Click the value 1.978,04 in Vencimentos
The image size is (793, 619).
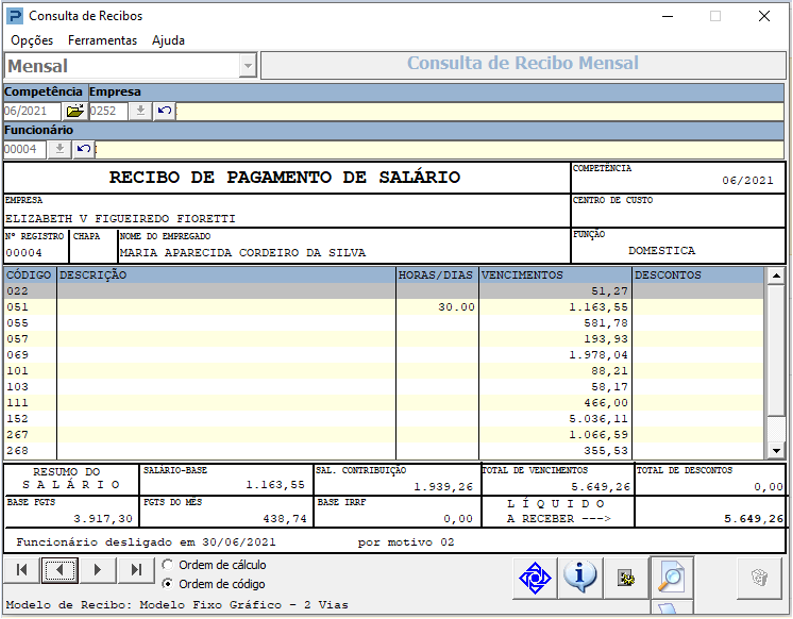(598, 355)
